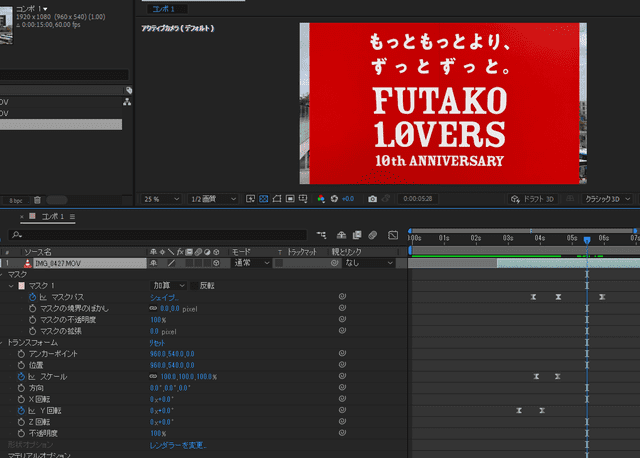Click the delete trash icon in Project panel
Image resolution: width=640 pixels, height=458 pixels.
point(37,200)
